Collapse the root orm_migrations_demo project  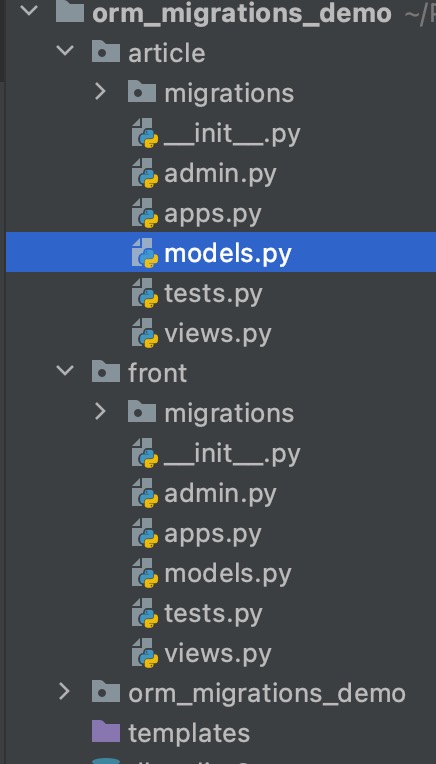[x=28, y=10]
